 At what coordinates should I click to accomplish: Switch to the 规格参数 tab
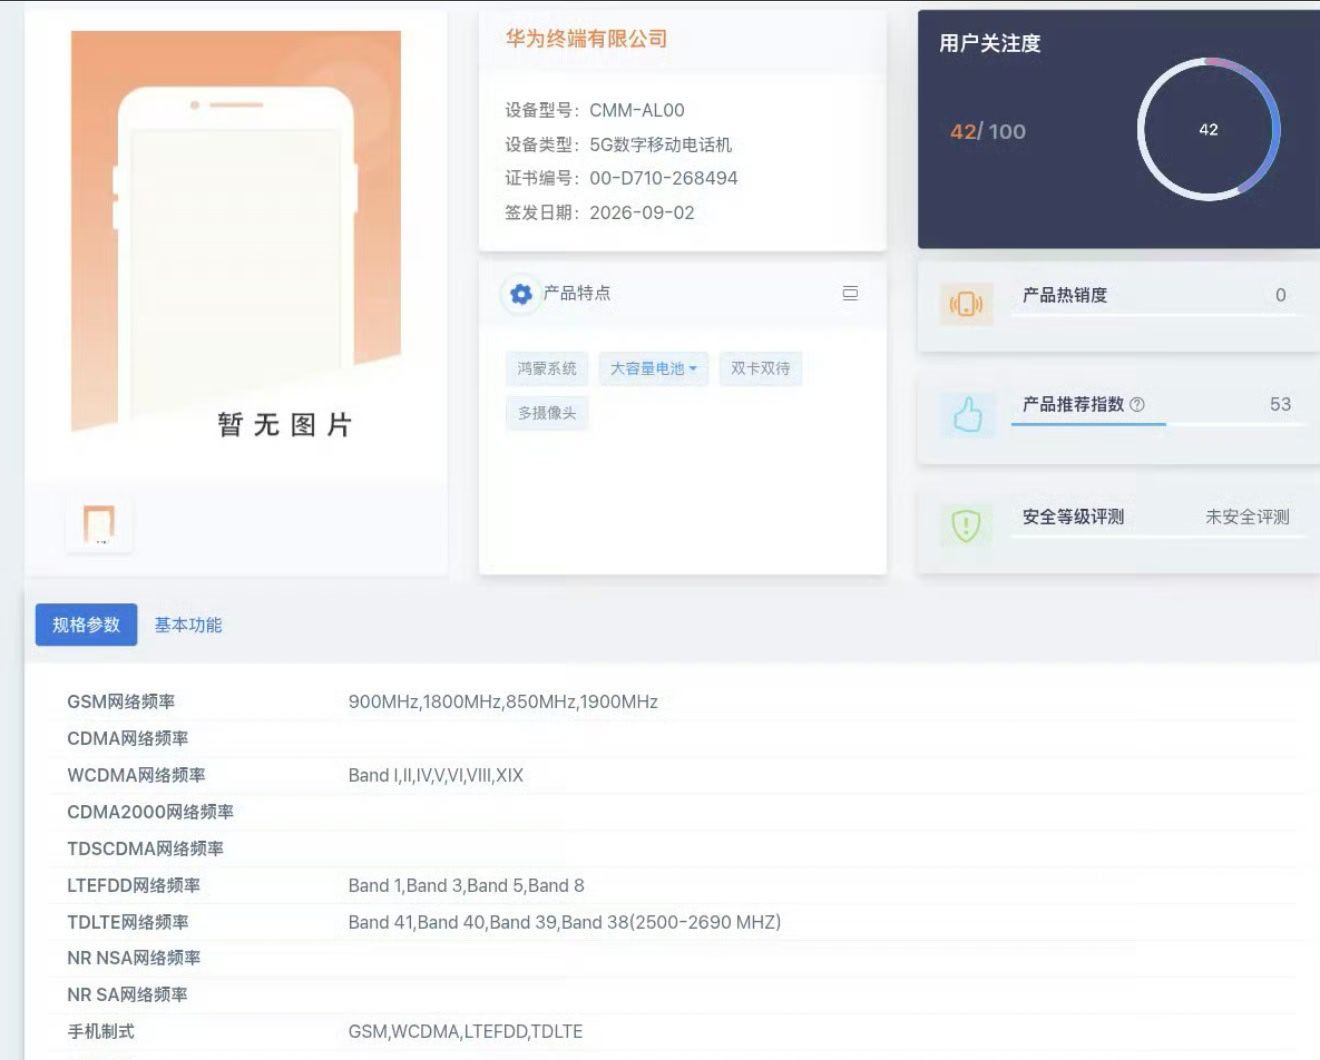coord(86,625)
